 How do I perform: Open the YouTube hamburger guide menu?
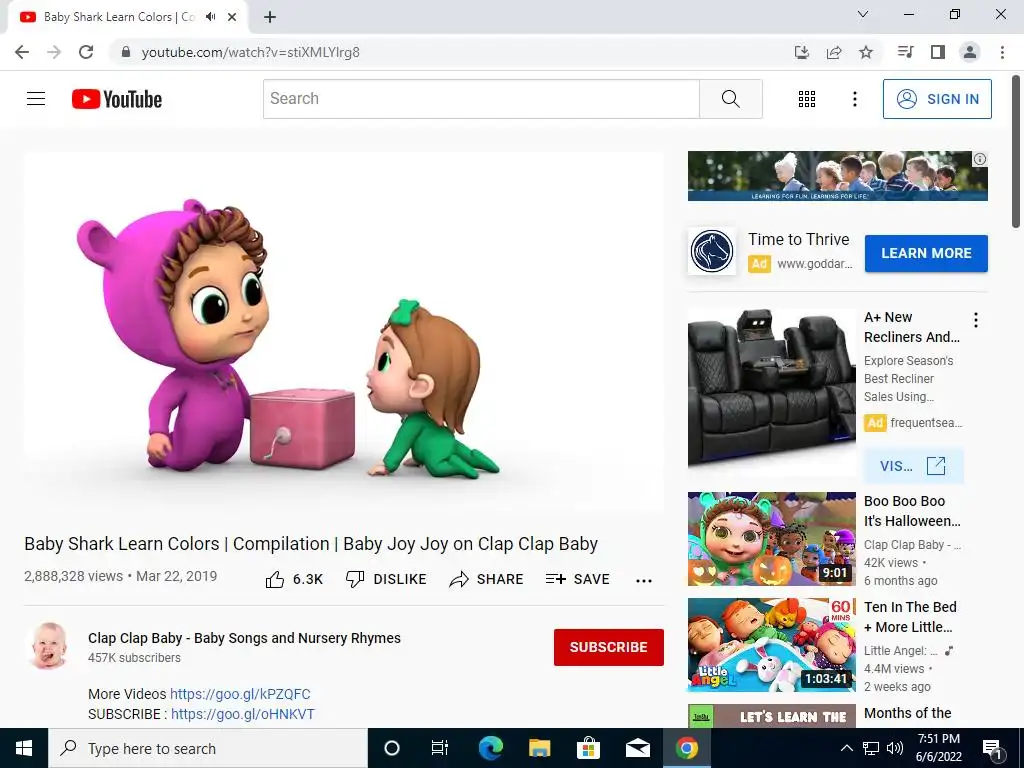[x=36, y=99]
